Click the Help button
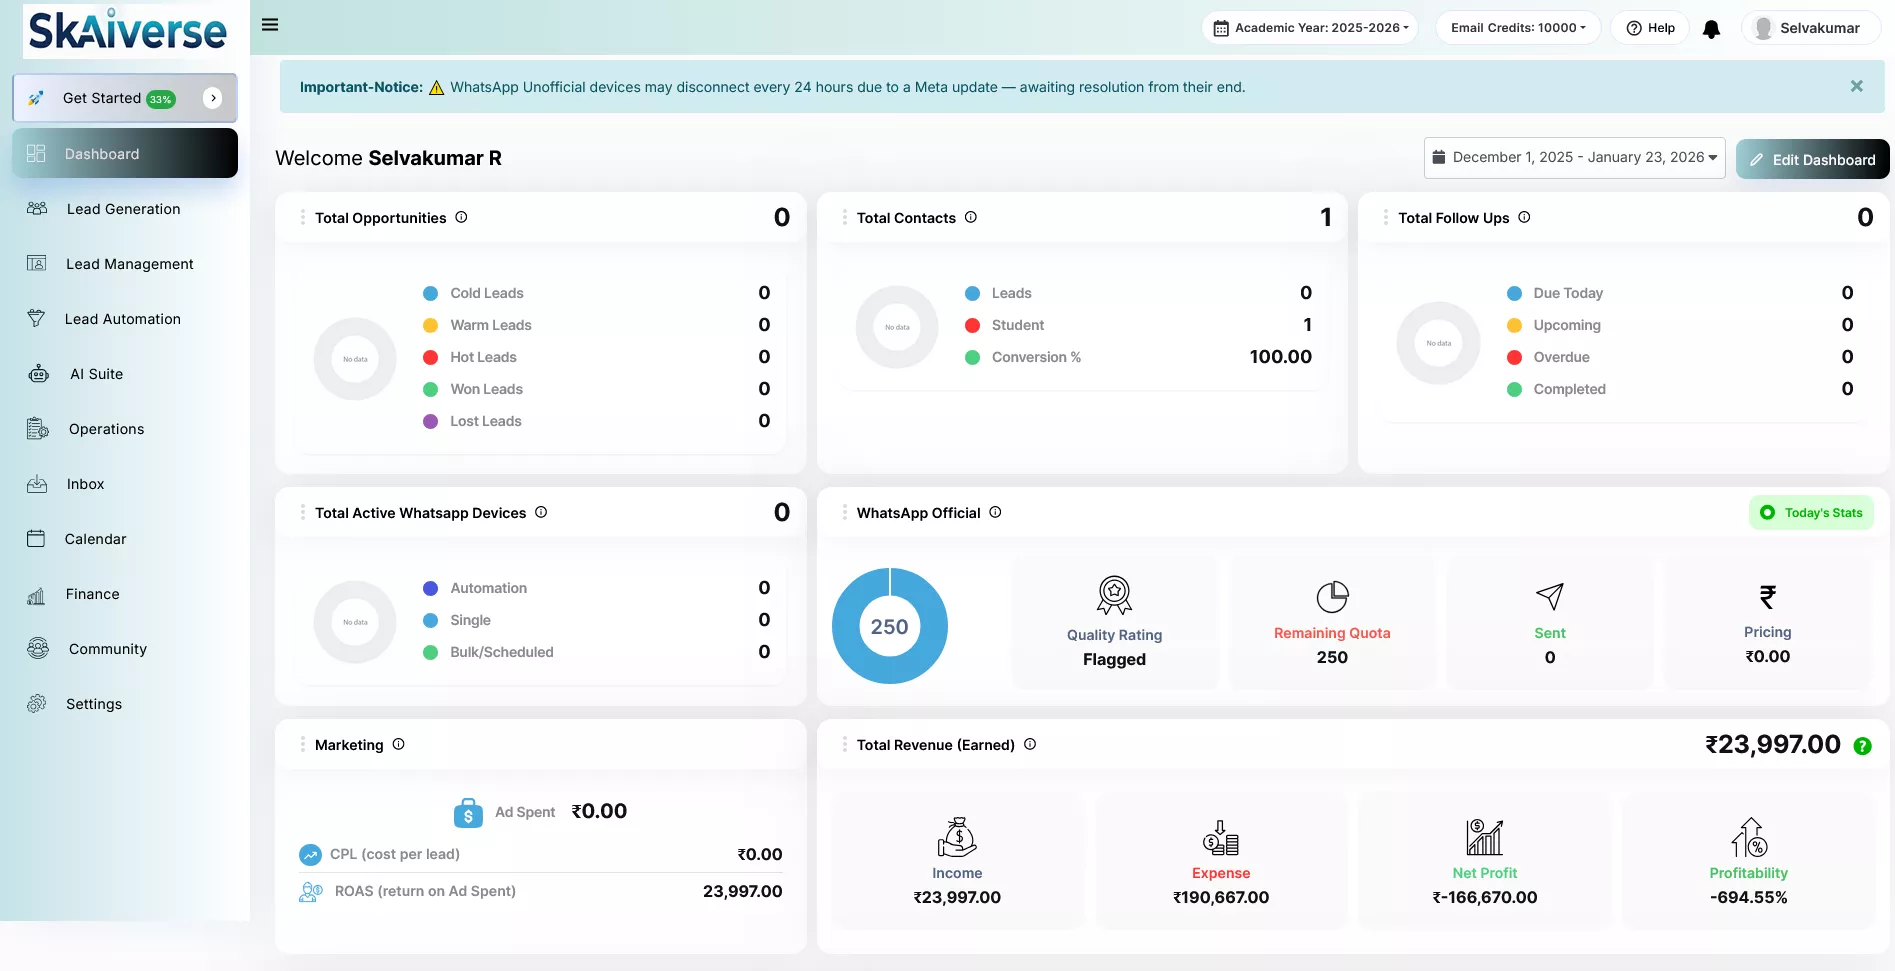Screen dimensions: 1895x971 1650,28
